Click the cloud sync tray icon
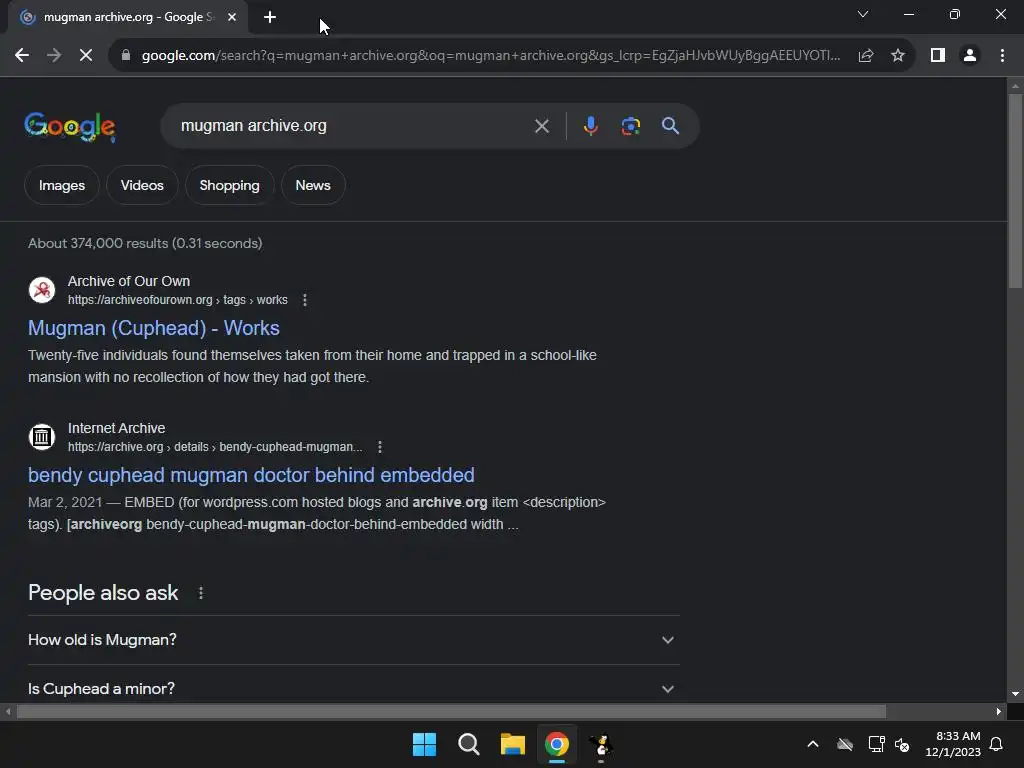This screenshot has width=1024, height=768. [x=845, y=744]
